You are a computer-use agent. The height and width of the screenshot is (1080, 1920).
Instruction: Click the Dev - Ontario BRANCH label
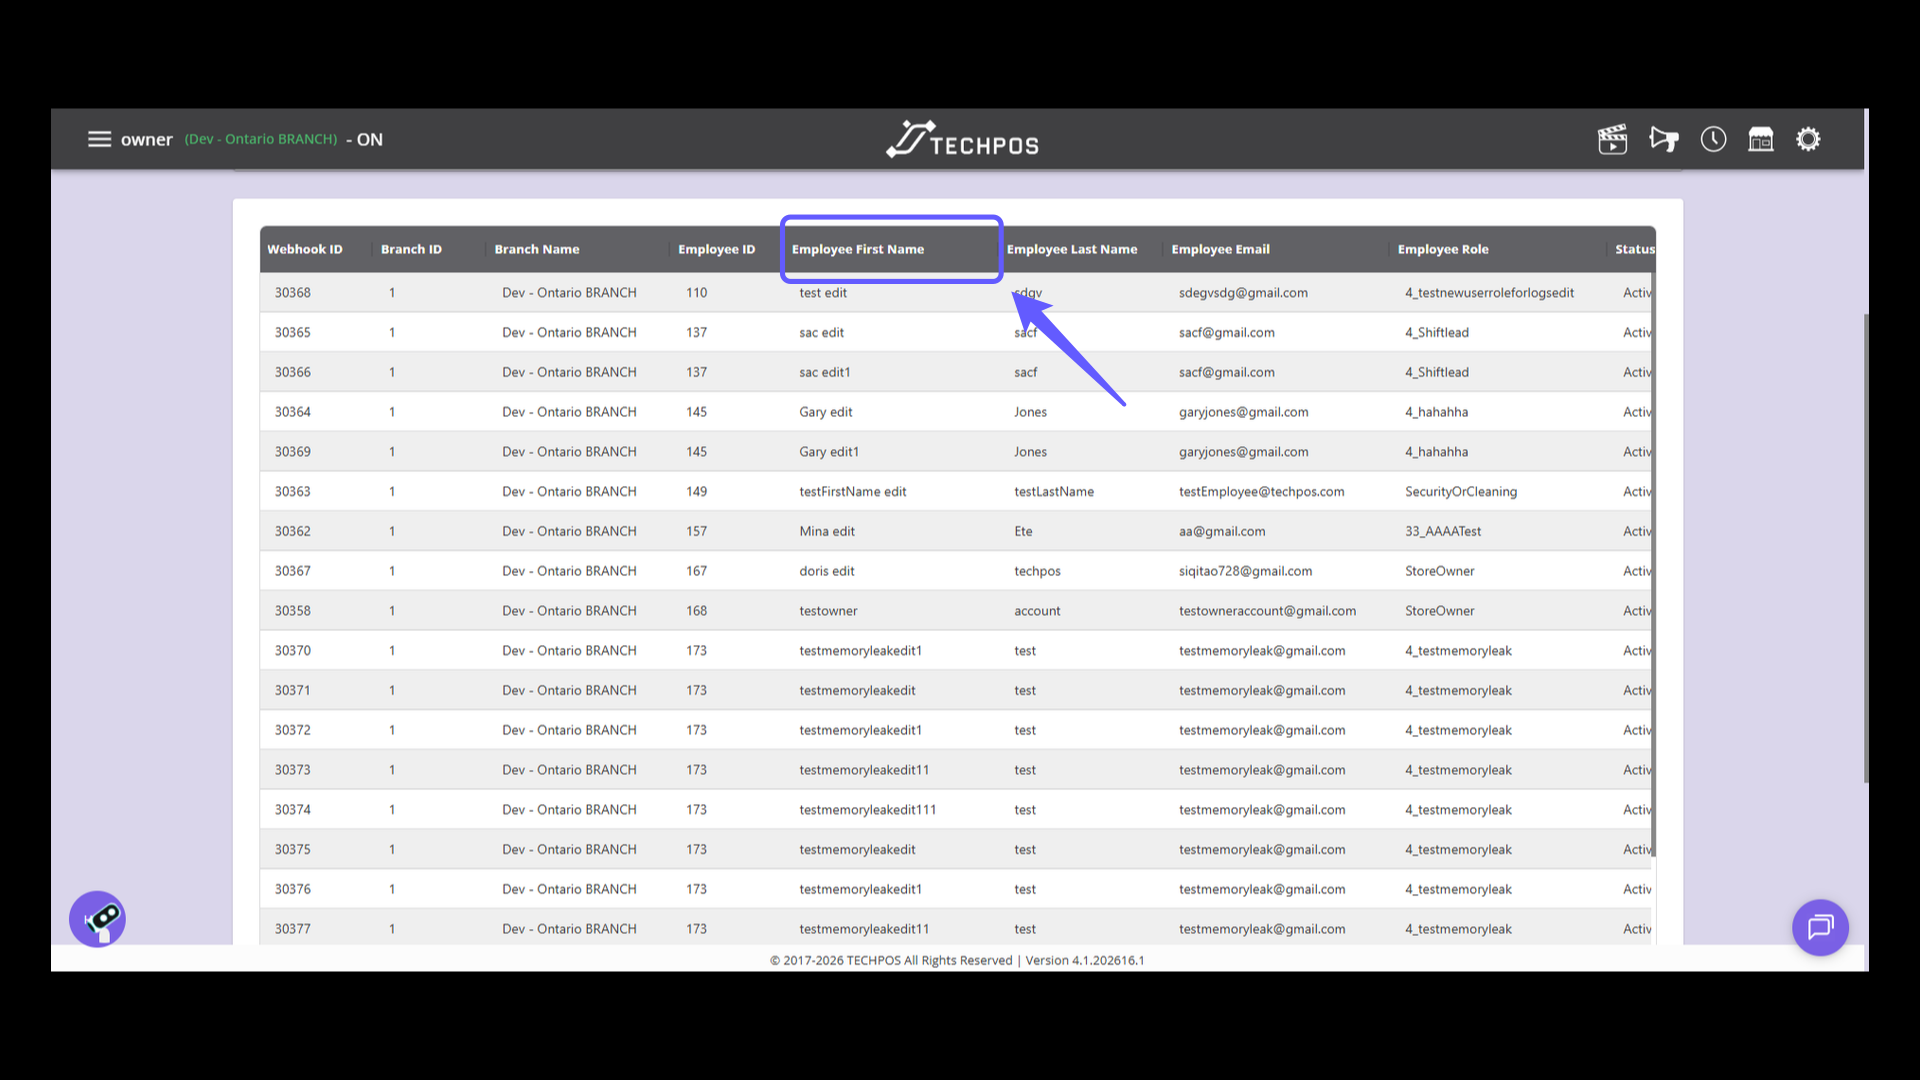click(261, 139)
